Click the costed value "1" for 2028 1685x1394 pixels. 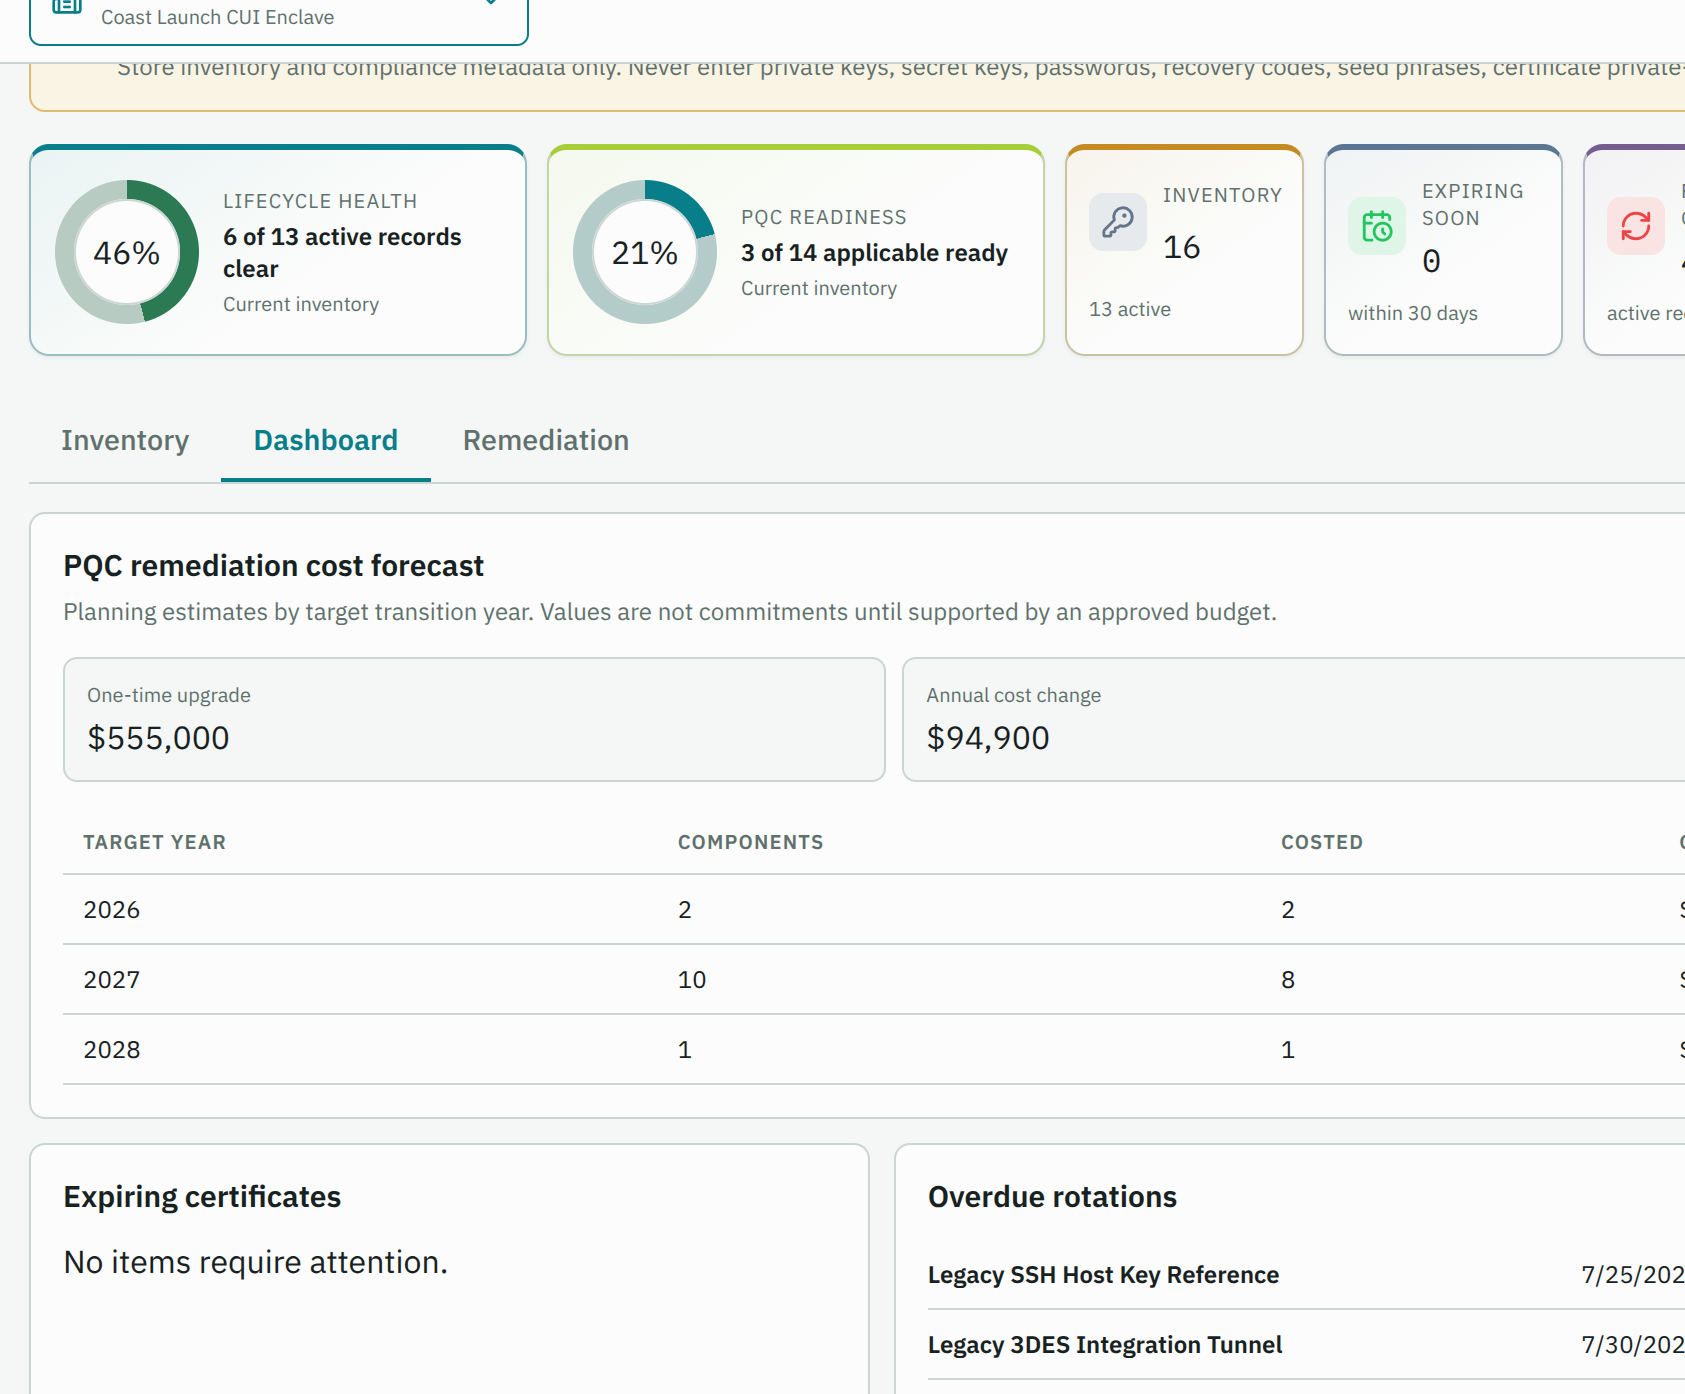point(1288,1049)
